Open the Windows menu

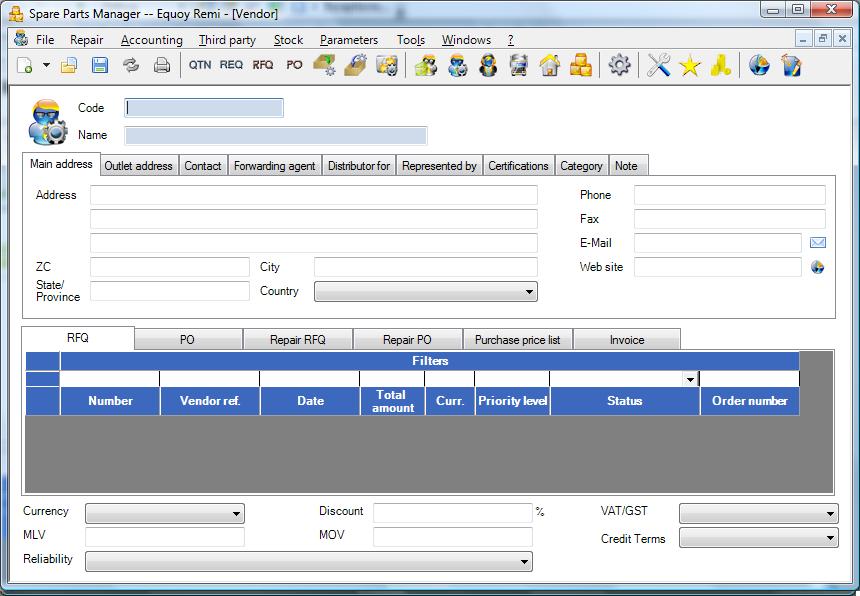pos(466,40)
